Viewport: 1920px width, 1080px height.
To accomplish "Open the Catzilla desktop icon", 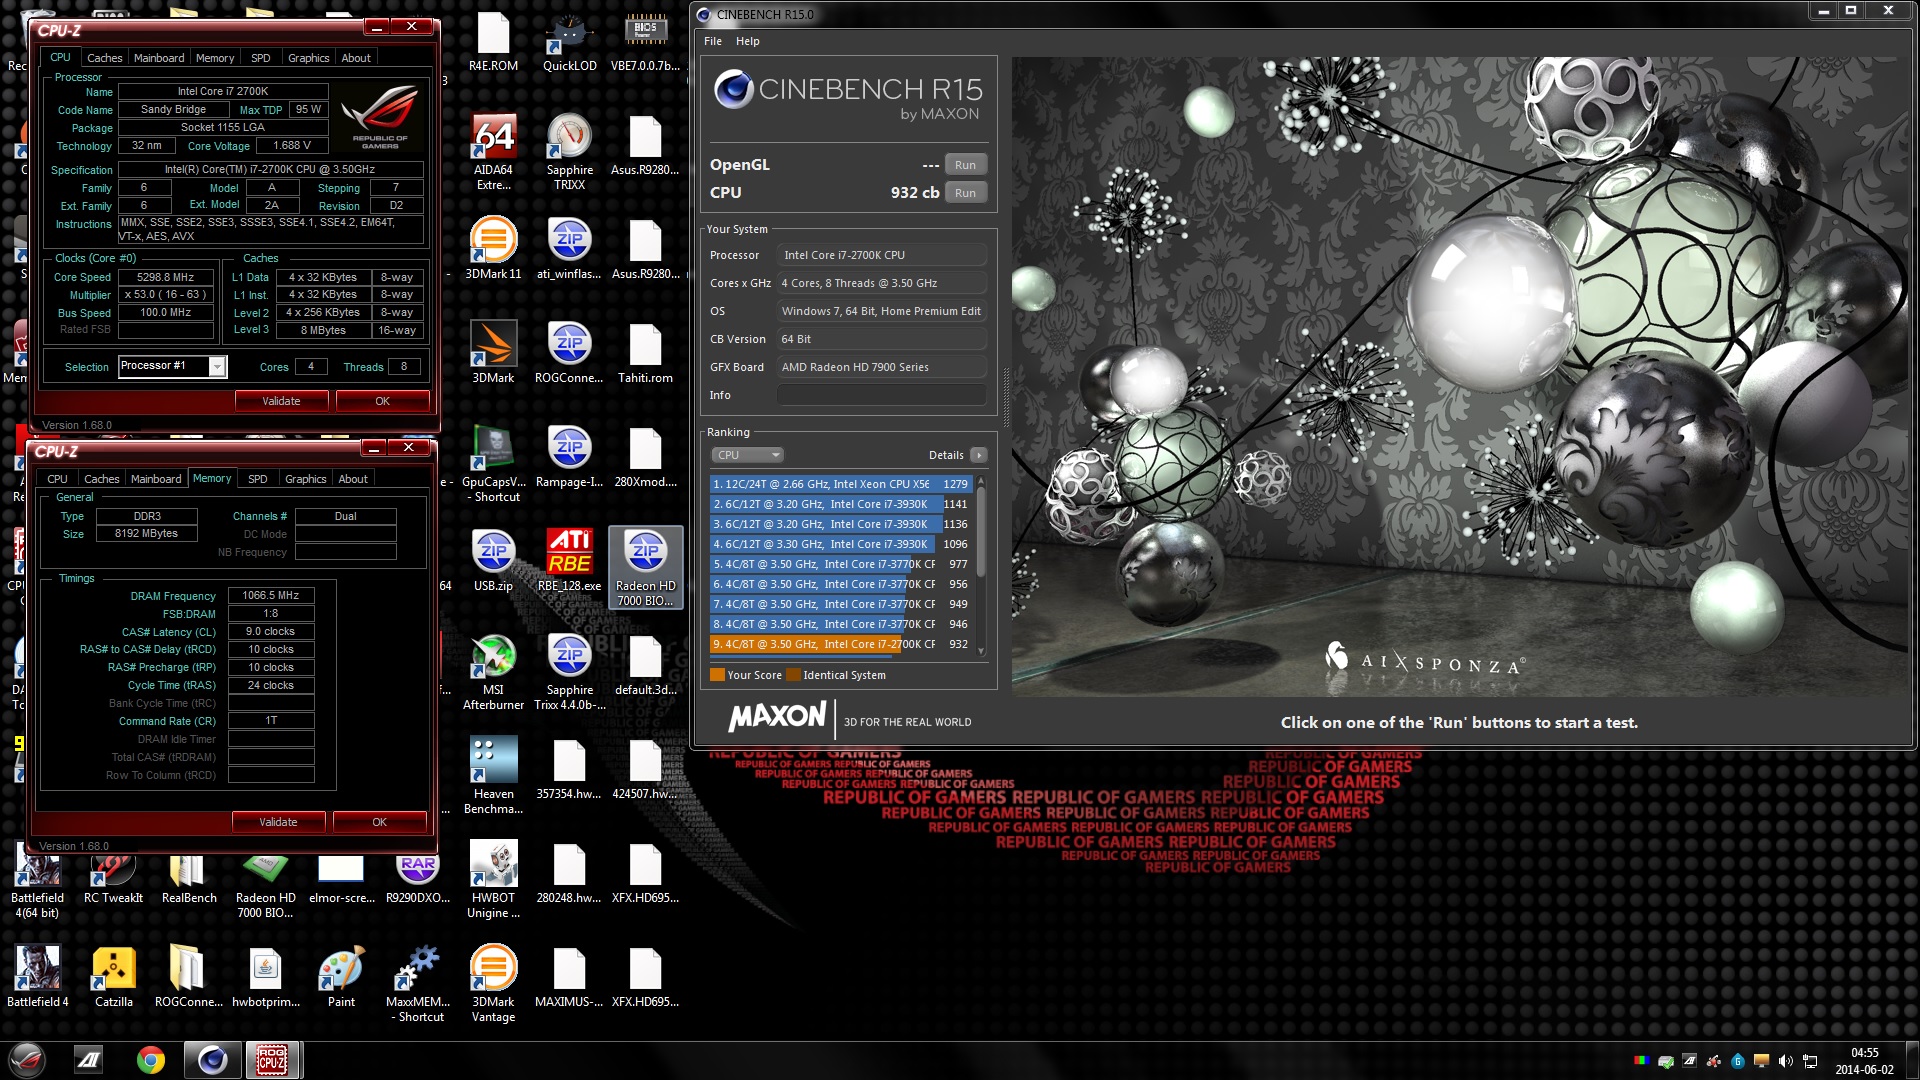I will (113, 976).
